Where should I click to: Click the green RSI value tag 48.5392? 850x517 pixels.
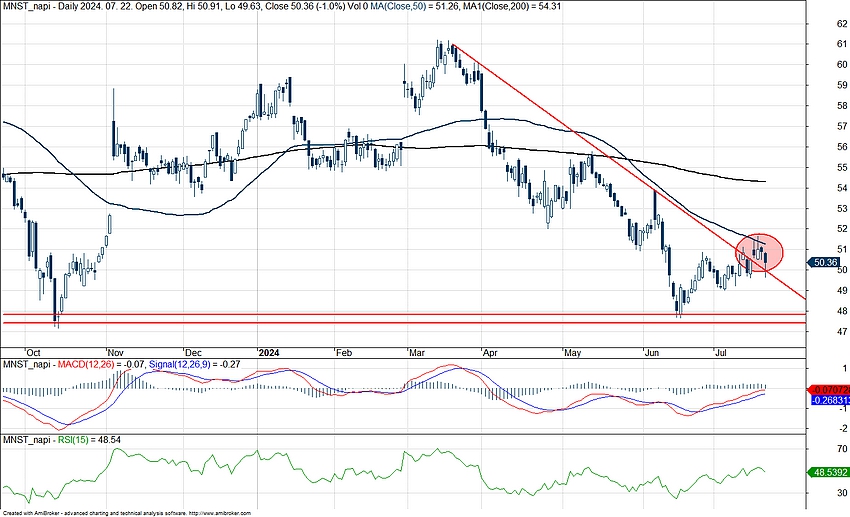pyautogui.click(x=829, y=469)
